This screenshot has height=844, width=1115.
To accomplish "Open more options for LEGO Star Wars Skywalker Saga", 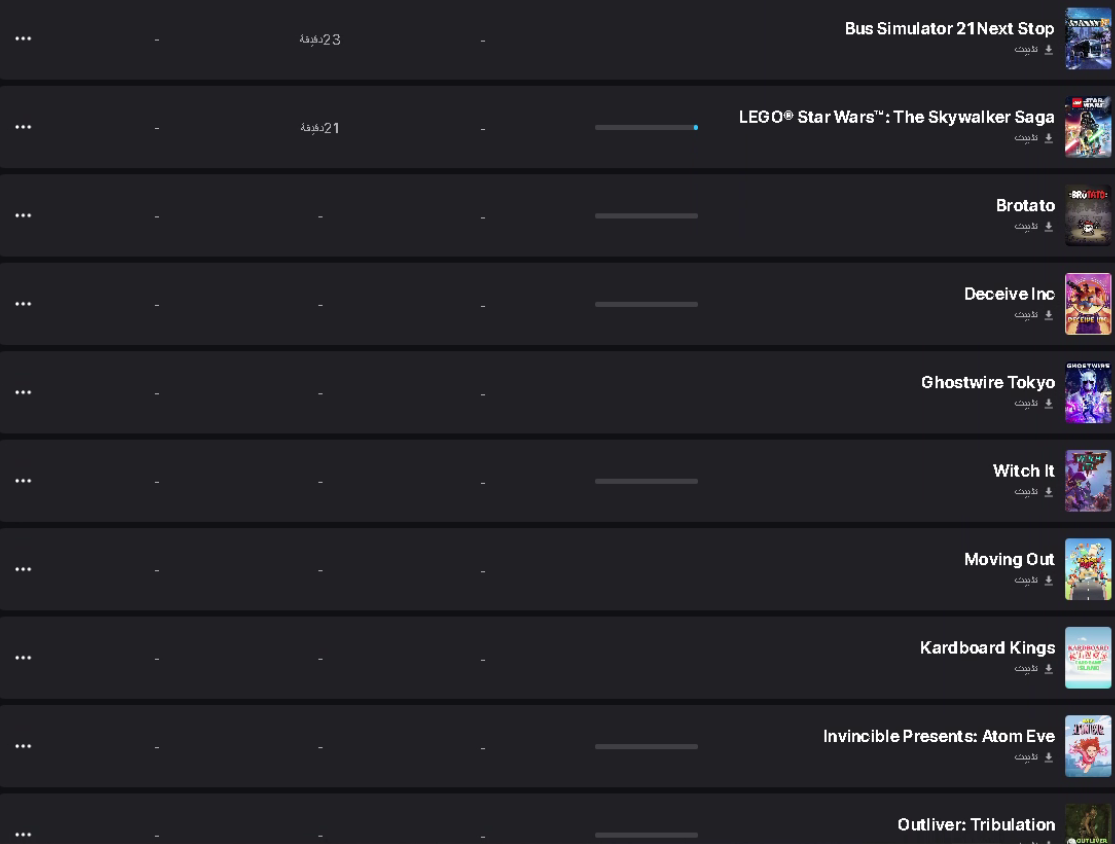I will [23, 127].
